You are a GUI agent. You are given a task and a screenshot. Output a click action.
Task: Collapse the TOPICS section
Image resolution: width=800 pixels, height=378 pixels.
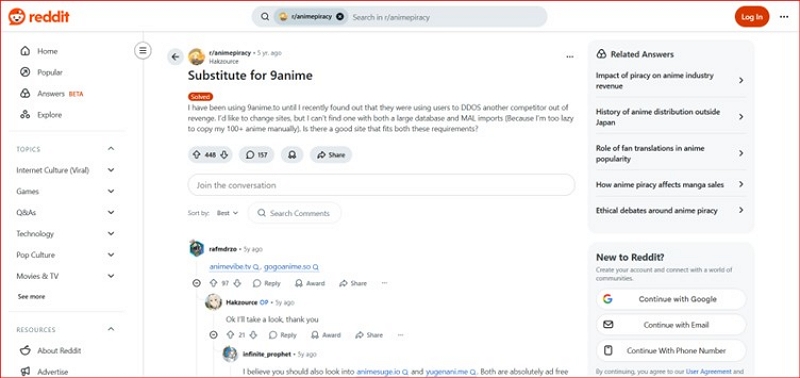[x=111, y=149]
